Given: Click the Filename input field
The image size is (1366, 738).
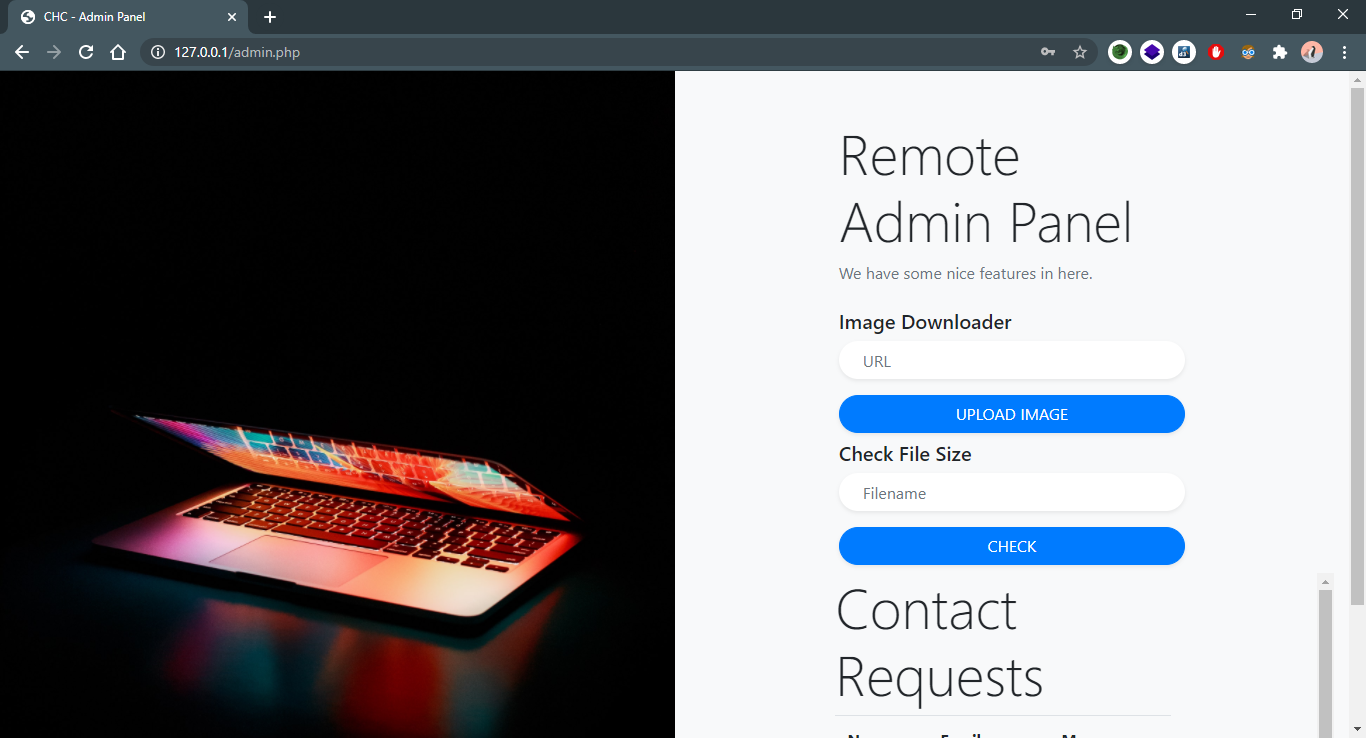Looking at the screenshot, I should point(1012,493).
